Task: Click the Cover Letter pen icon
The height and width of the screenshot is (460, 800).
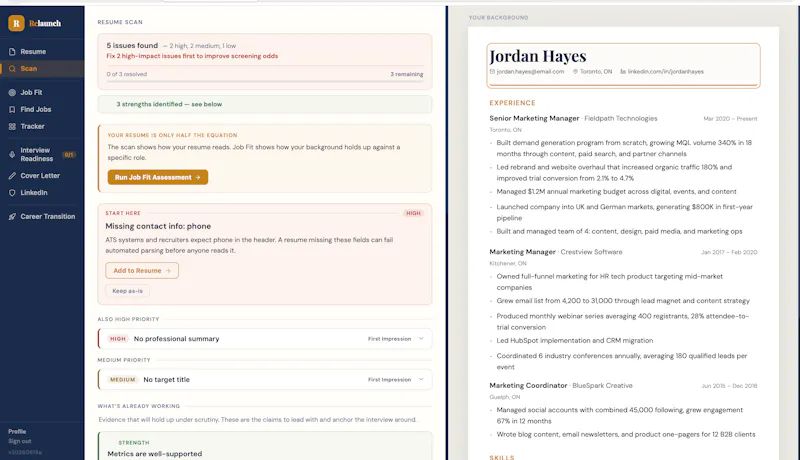Action: click(x=12, y=175)
